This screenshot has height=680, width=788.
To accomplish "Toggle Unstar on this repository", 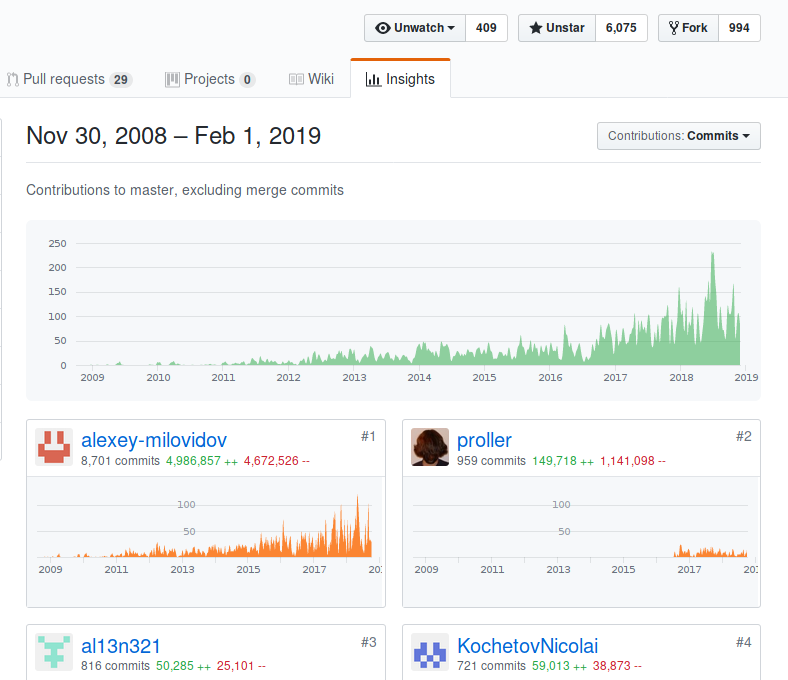I will pos(556,28).
